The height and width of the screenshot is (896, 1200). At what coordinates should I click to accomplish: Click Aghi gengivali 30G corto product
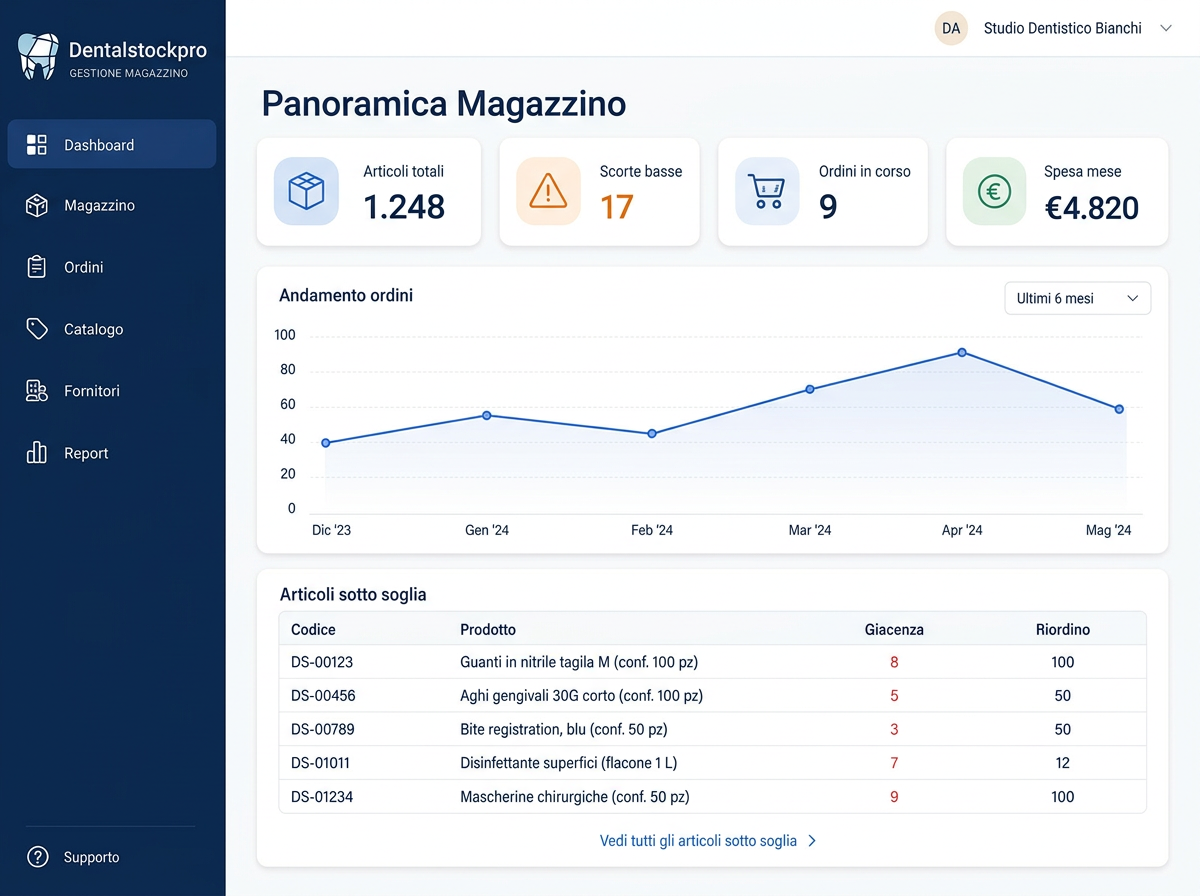tap(581, 696)
